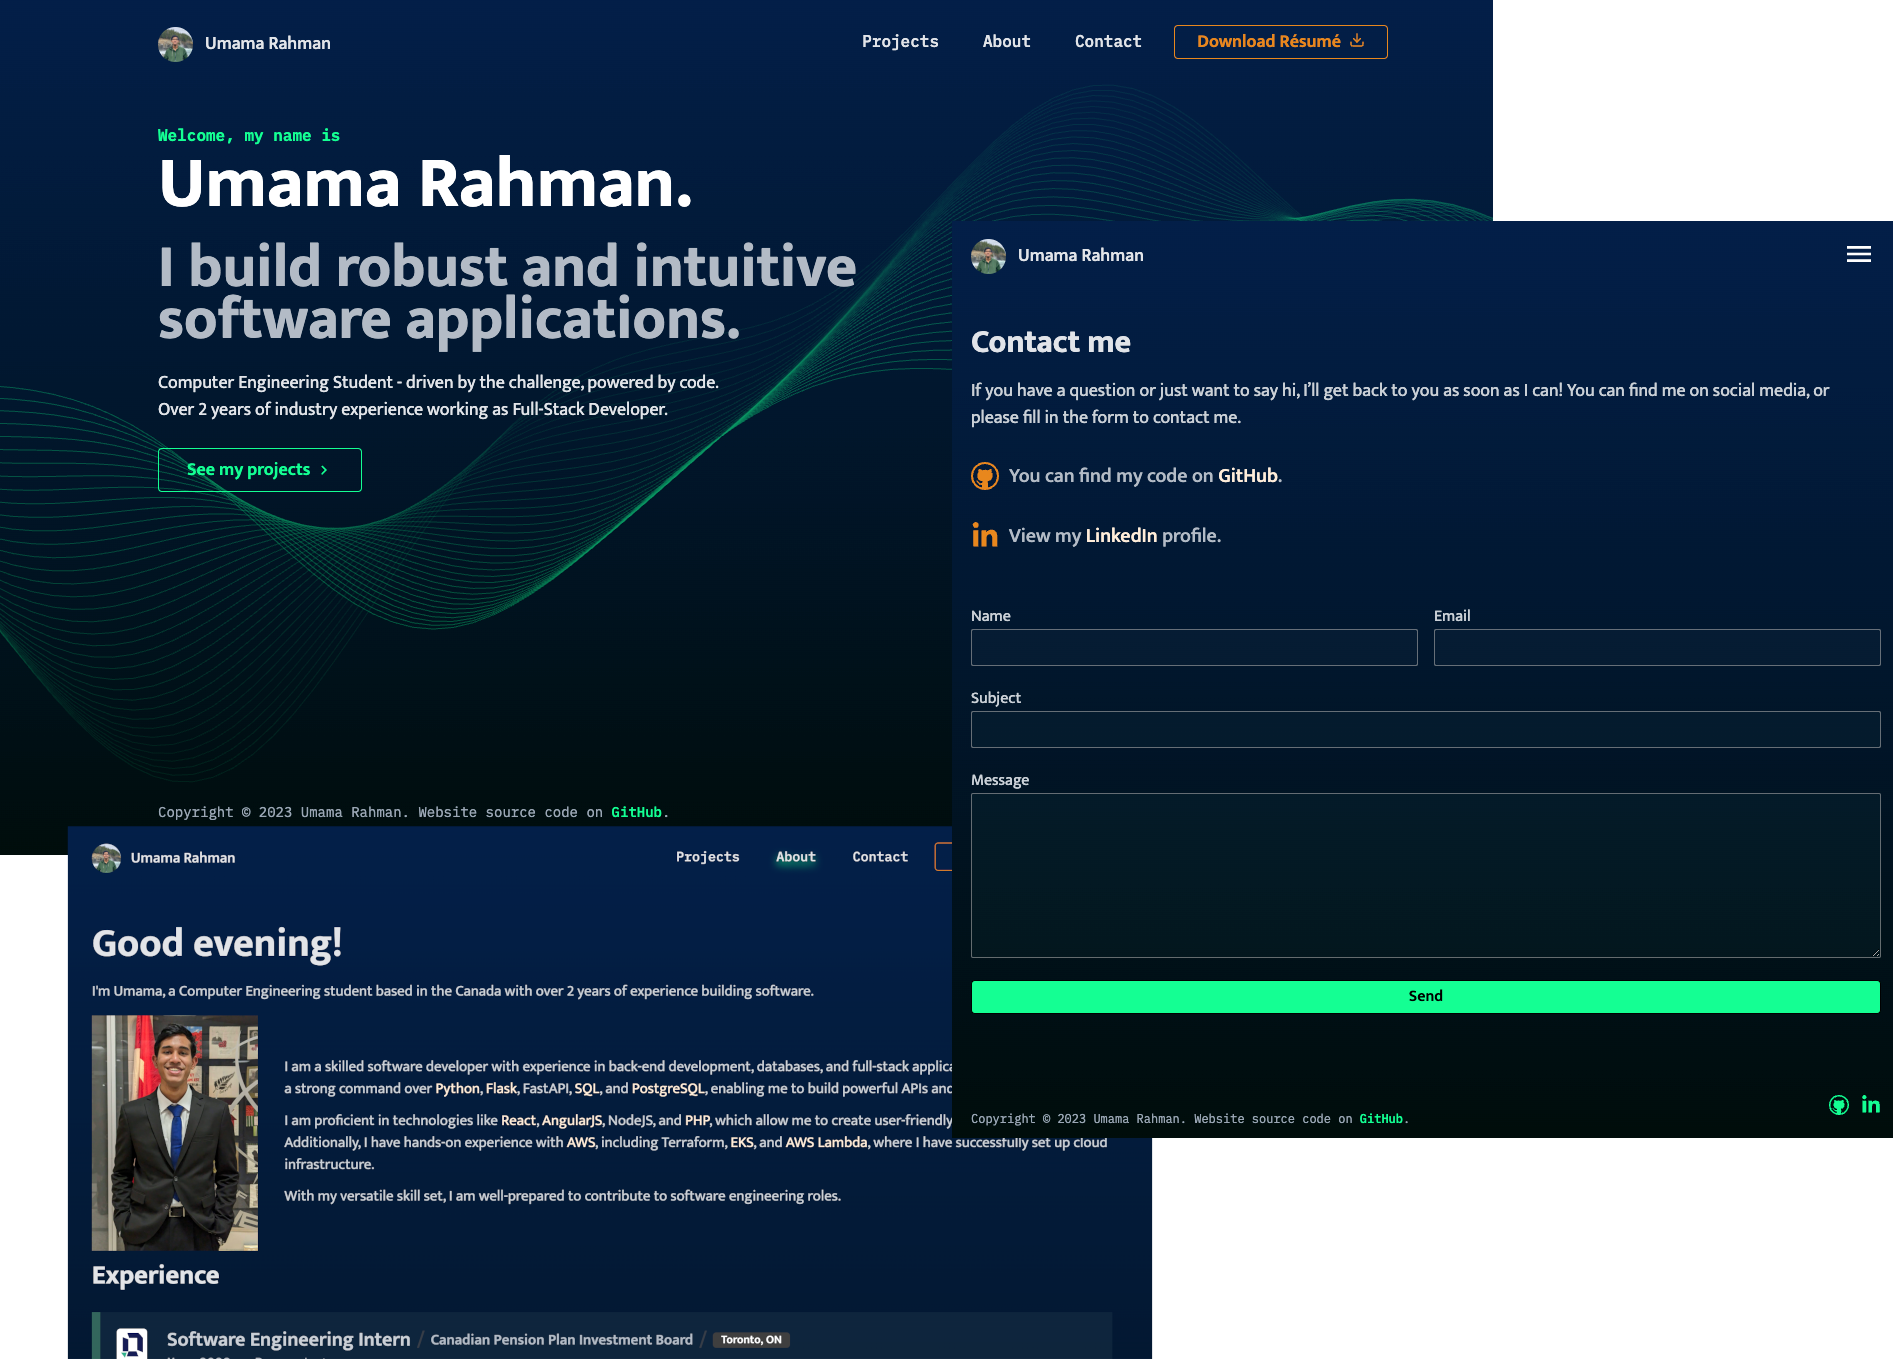Click the Download Résumé button
This screenshot has width=1893, height=1359.
point(1280,42)
